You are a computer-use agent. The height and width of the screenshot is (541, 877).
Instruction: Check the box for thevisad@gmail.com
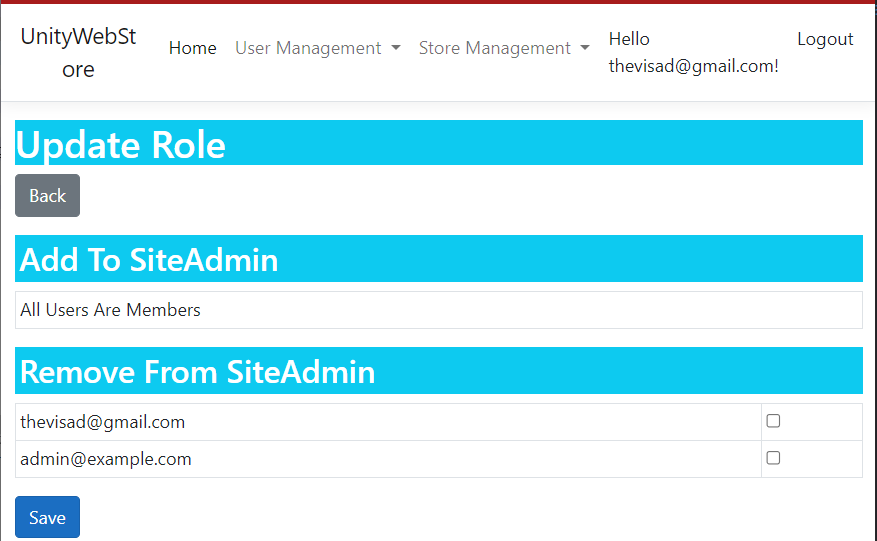[773, 421]
